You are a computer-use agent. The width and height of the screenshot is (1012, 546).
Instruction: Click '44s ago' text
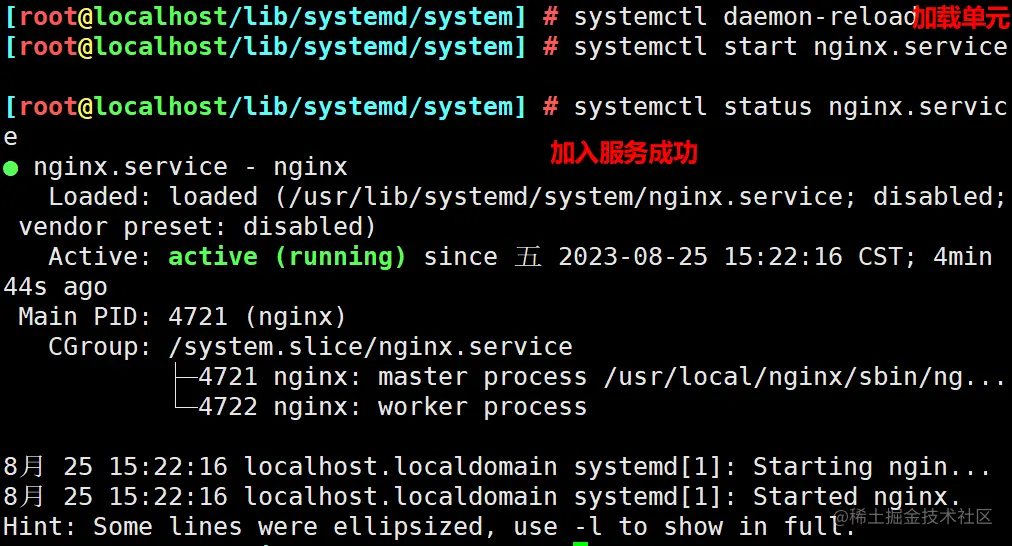click(x=56, y=287)
